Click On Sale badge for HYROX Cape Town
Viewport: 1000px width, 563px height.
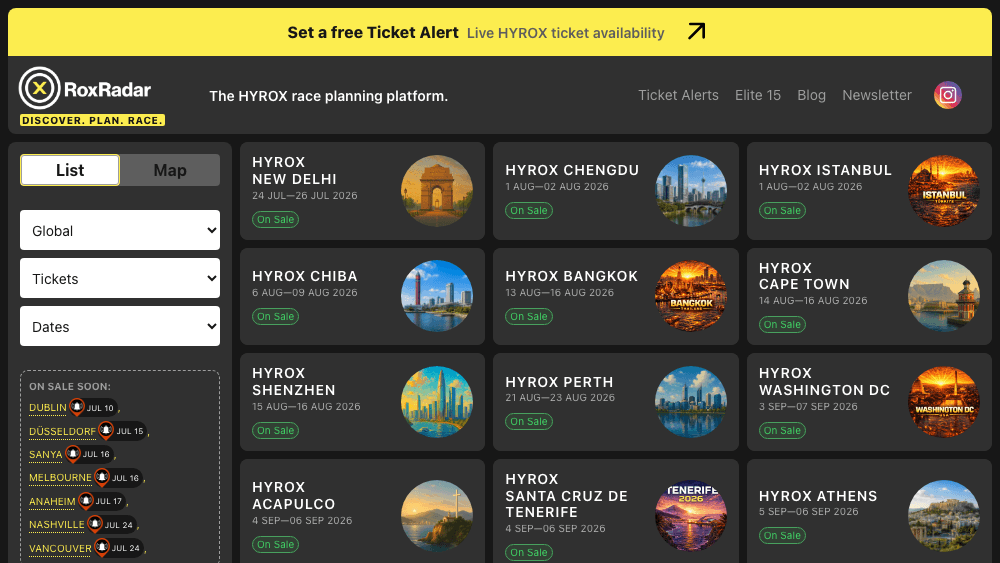(783, 325)
